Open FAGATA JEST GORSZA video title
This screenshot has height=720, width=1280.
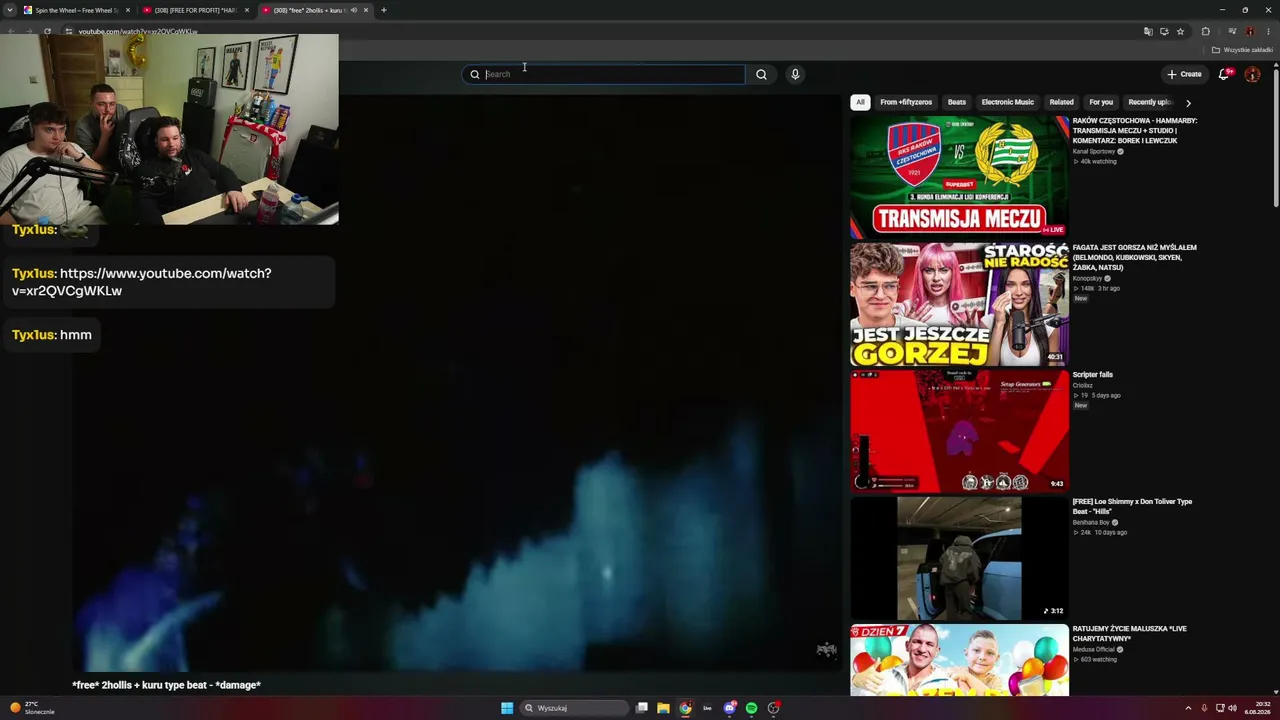(1135, 258)
